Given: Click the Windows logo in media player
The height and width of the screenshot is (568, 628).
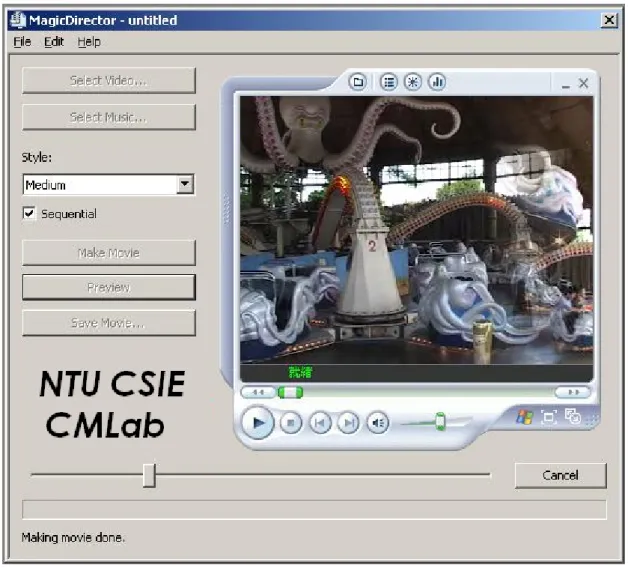Looking at the screenshot, I should 524,417.
